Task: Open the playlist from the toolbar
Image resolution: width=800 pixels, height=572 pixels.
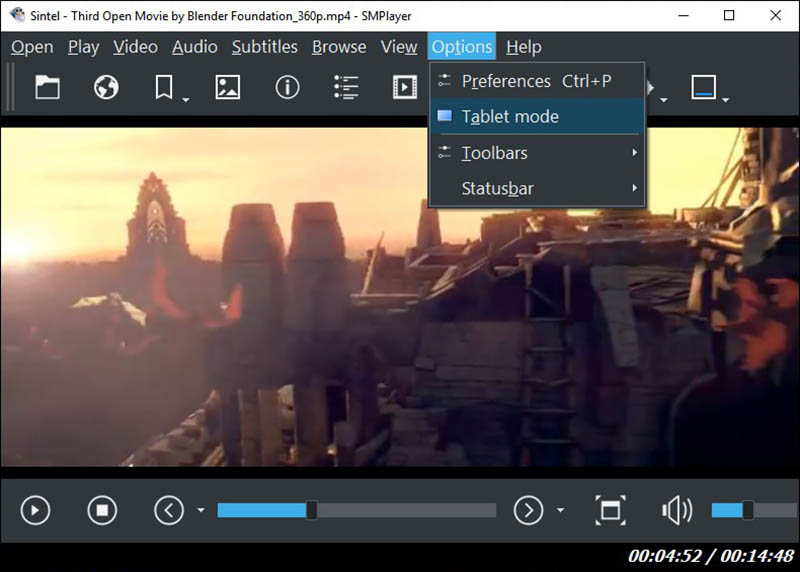Action: 346,88
